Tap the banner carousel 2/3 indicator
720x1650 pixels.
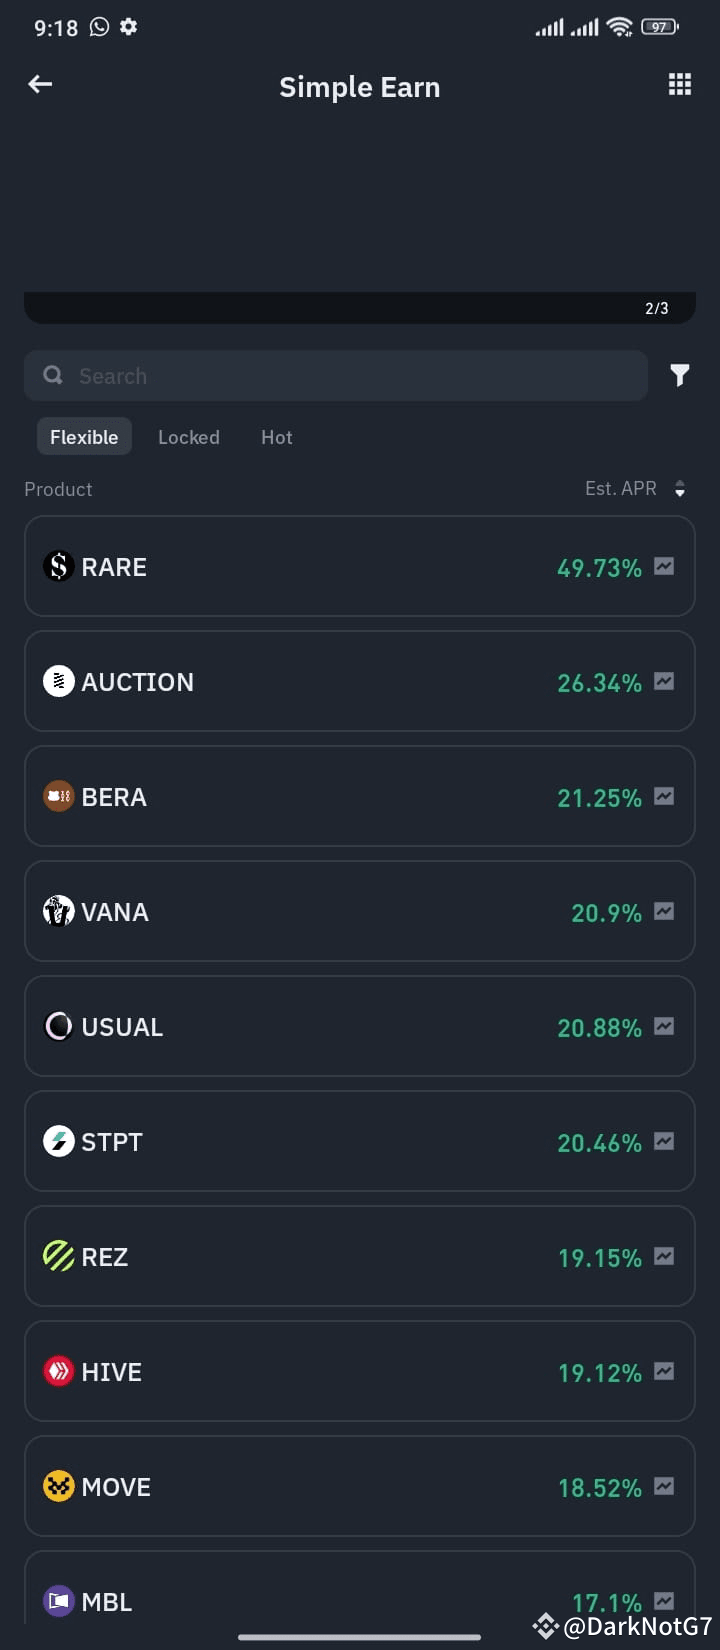[657, 308]
